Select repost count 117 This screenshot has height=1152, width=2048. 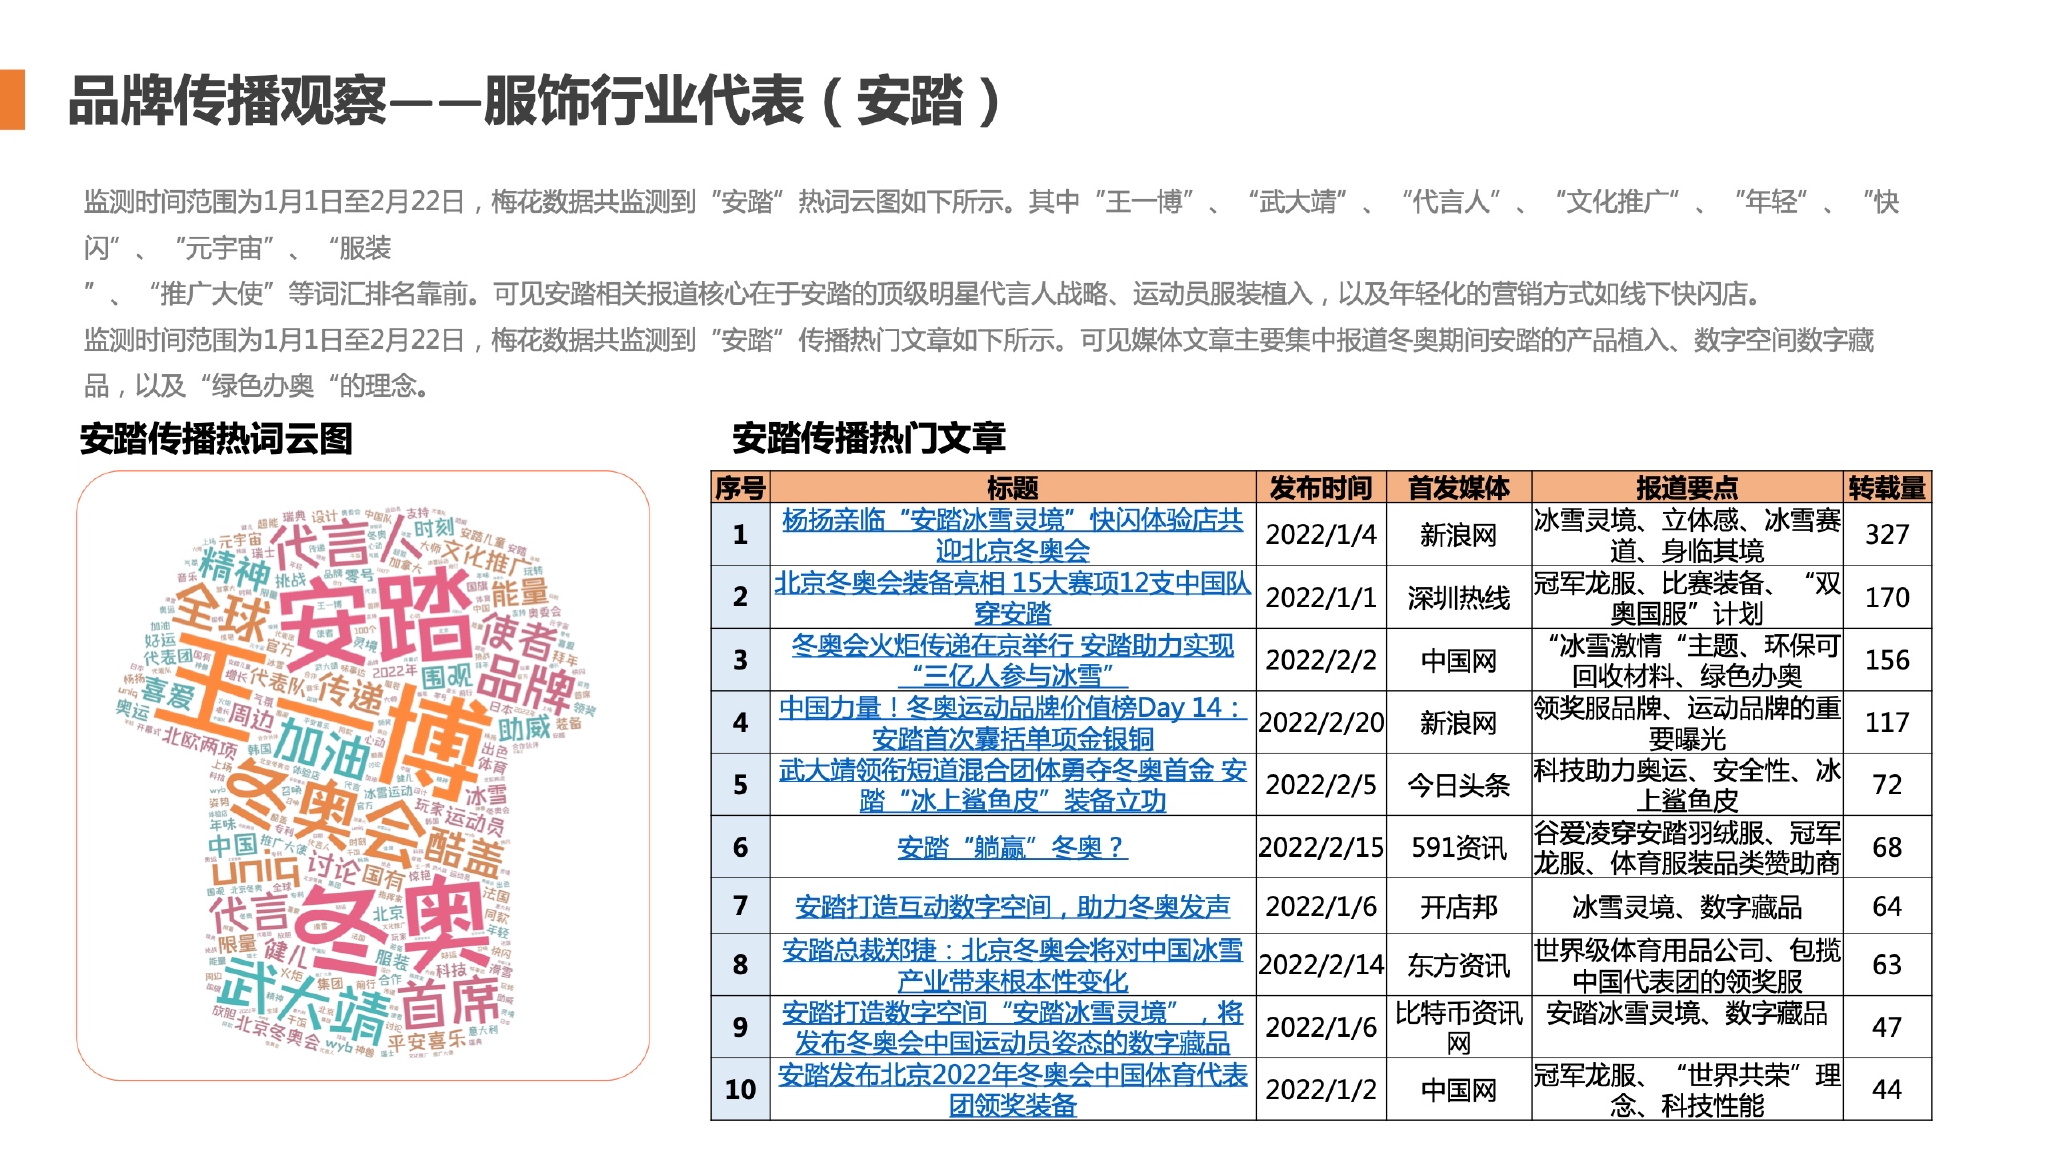tap(1887, 722)
